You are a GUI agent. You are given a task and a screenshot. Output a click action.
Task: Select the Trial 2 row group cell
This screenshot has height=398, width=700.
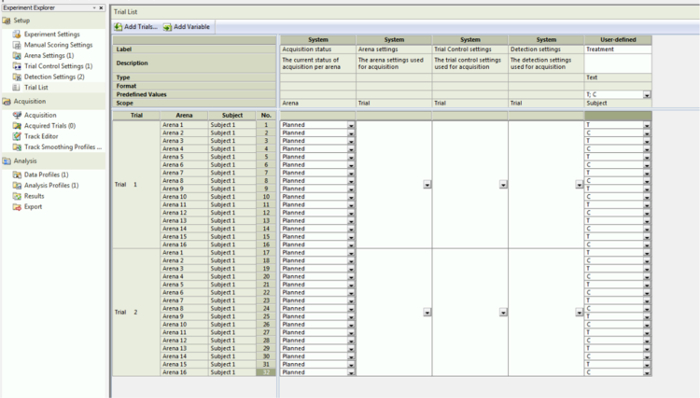(136, 312)
